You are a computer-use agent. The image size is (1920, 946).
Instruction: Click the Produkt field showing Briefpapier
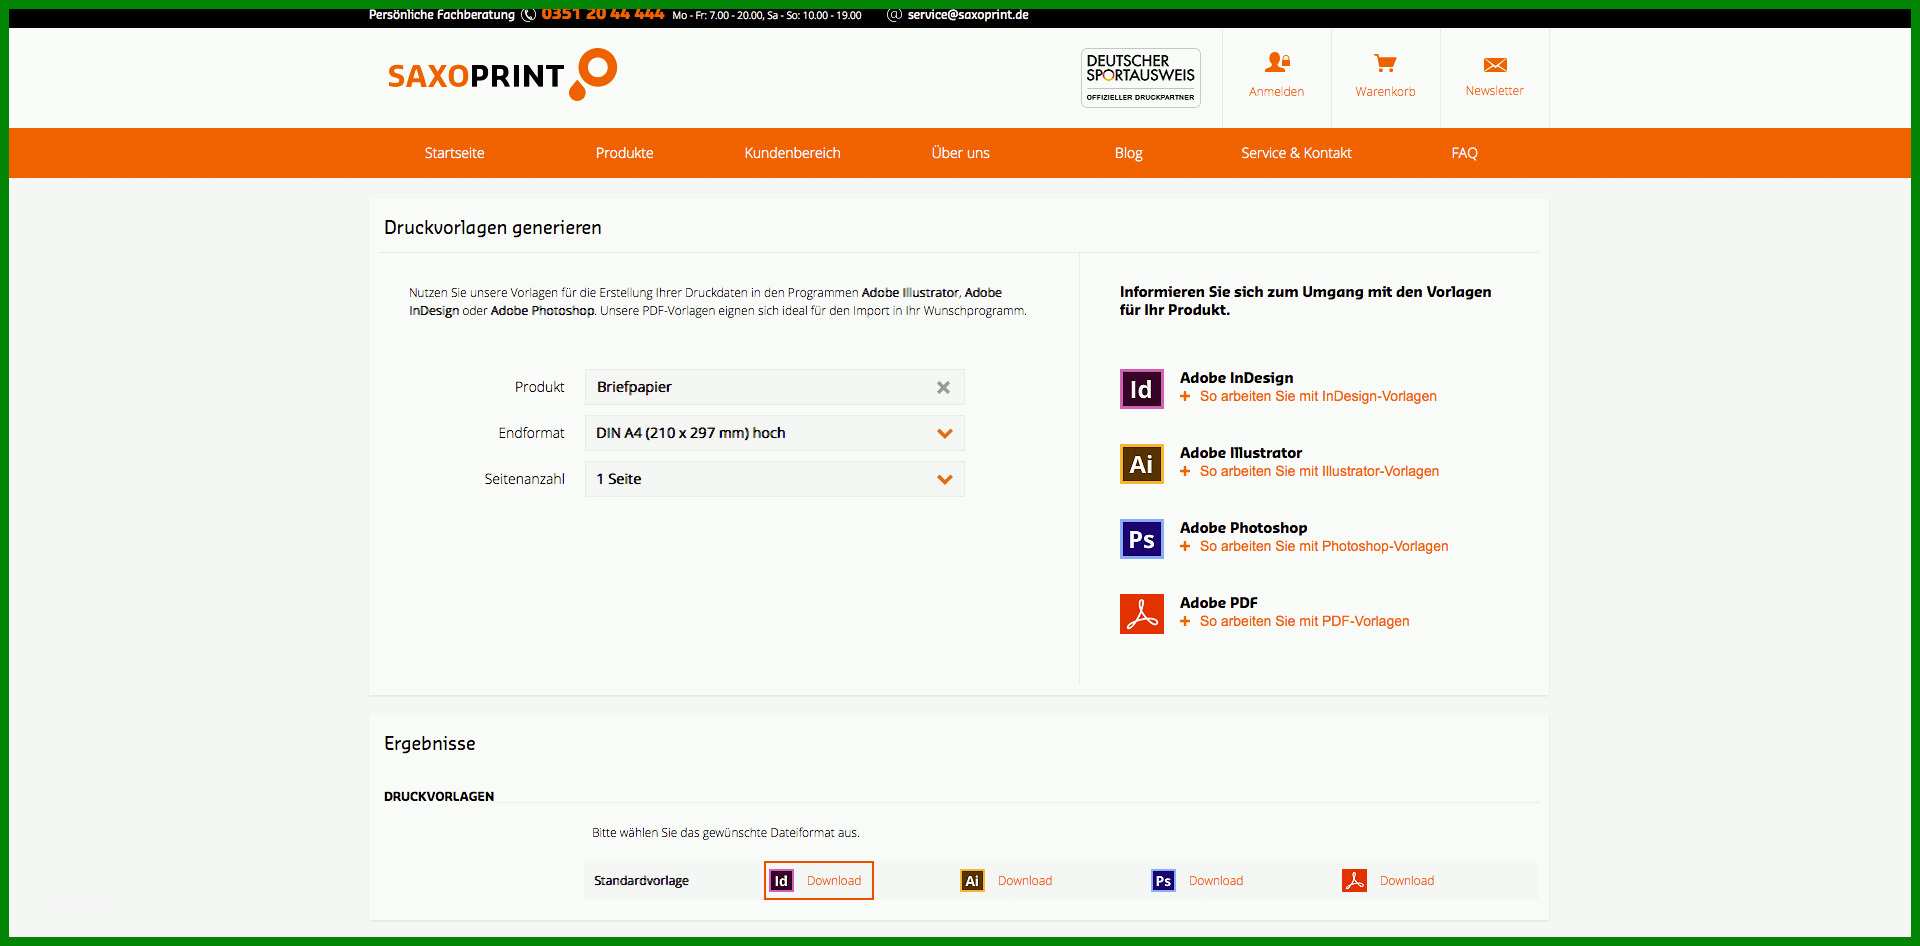[x=775, y=387]
